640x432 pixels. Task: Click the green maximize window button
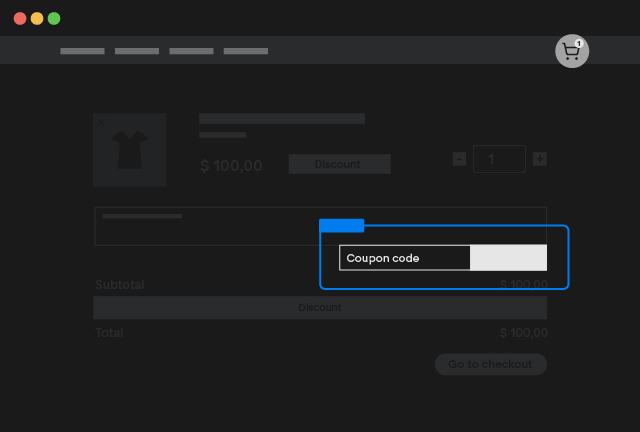coord(54,18)
